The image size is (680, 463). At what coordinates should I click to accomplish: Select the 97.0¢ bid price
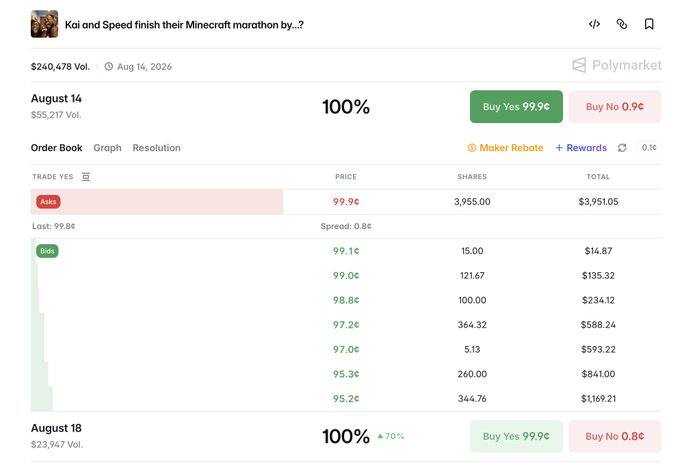coord(346,349)
